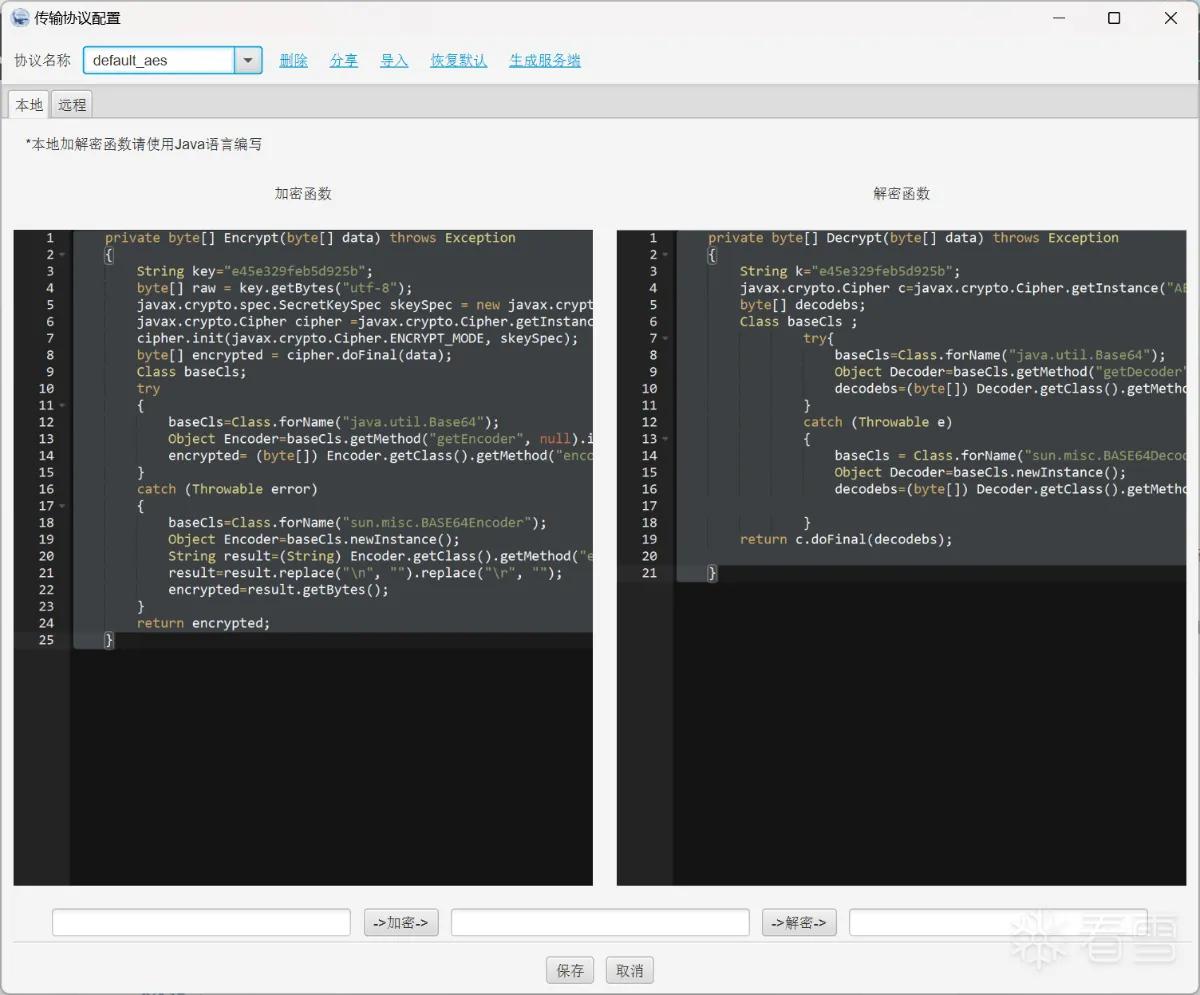The image size is (1200, 995).
Task: Focus the output field right of 解密
Action: coord(998,922)
